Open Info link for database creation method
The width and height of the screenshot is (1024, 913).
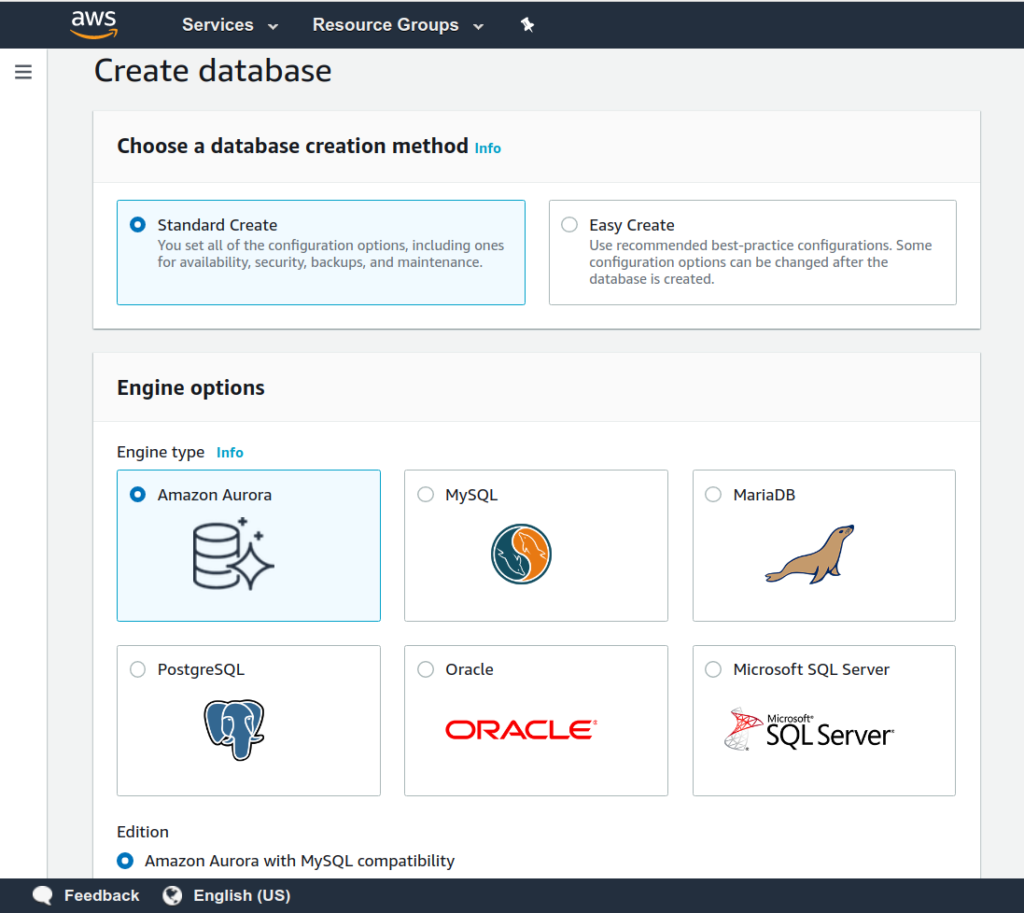(488, 148)
